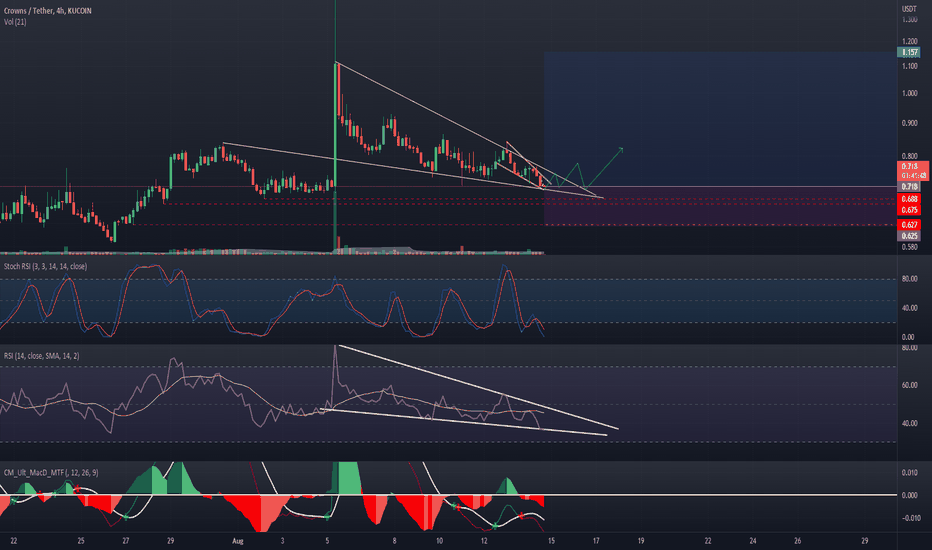The width and height of the screenshot is (932, 550).
Task: Click the gray 0.625 price label
Action: tap(909, 236)
